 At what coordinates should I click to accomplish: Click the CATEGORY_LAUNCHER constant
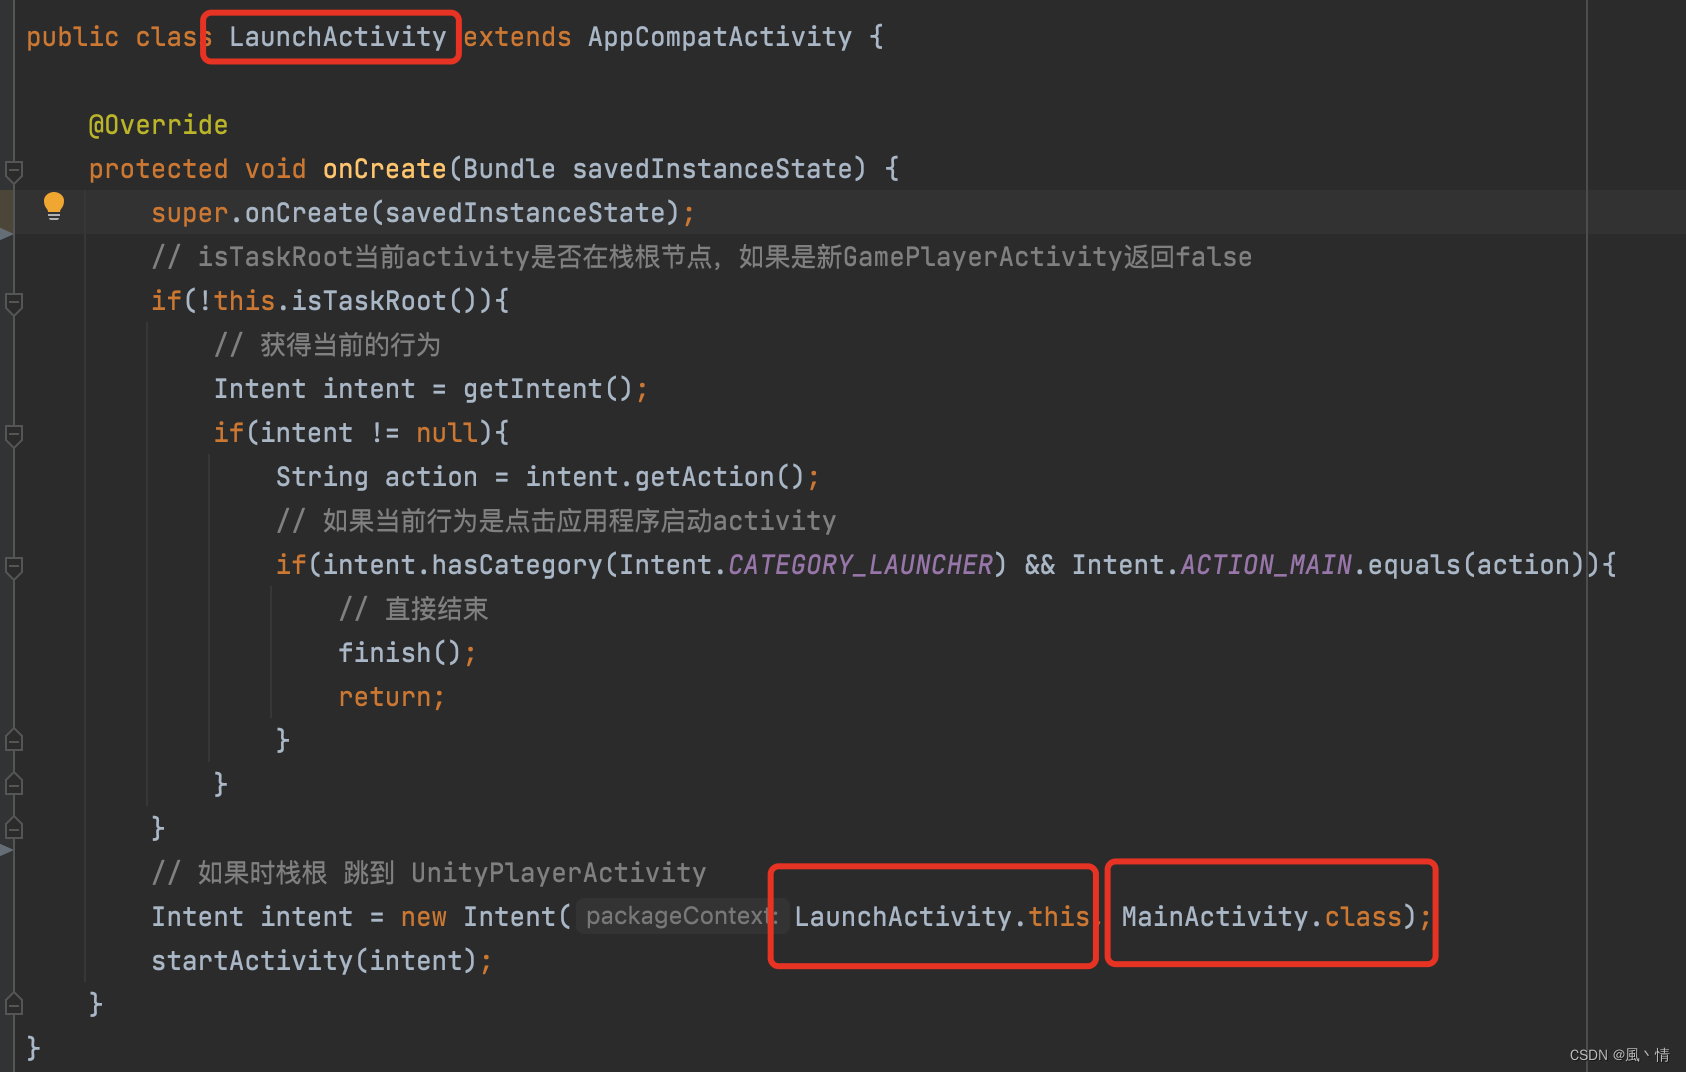tap(860, 565)
